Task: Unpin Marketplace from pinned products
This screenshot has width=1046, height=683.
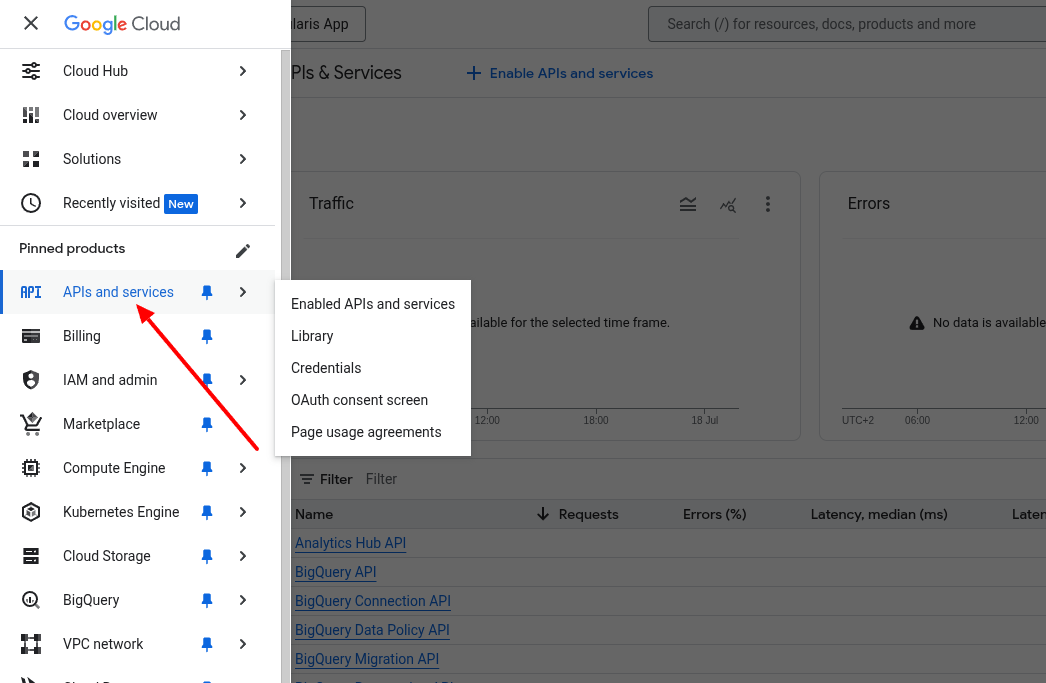Action: point(207,424)
